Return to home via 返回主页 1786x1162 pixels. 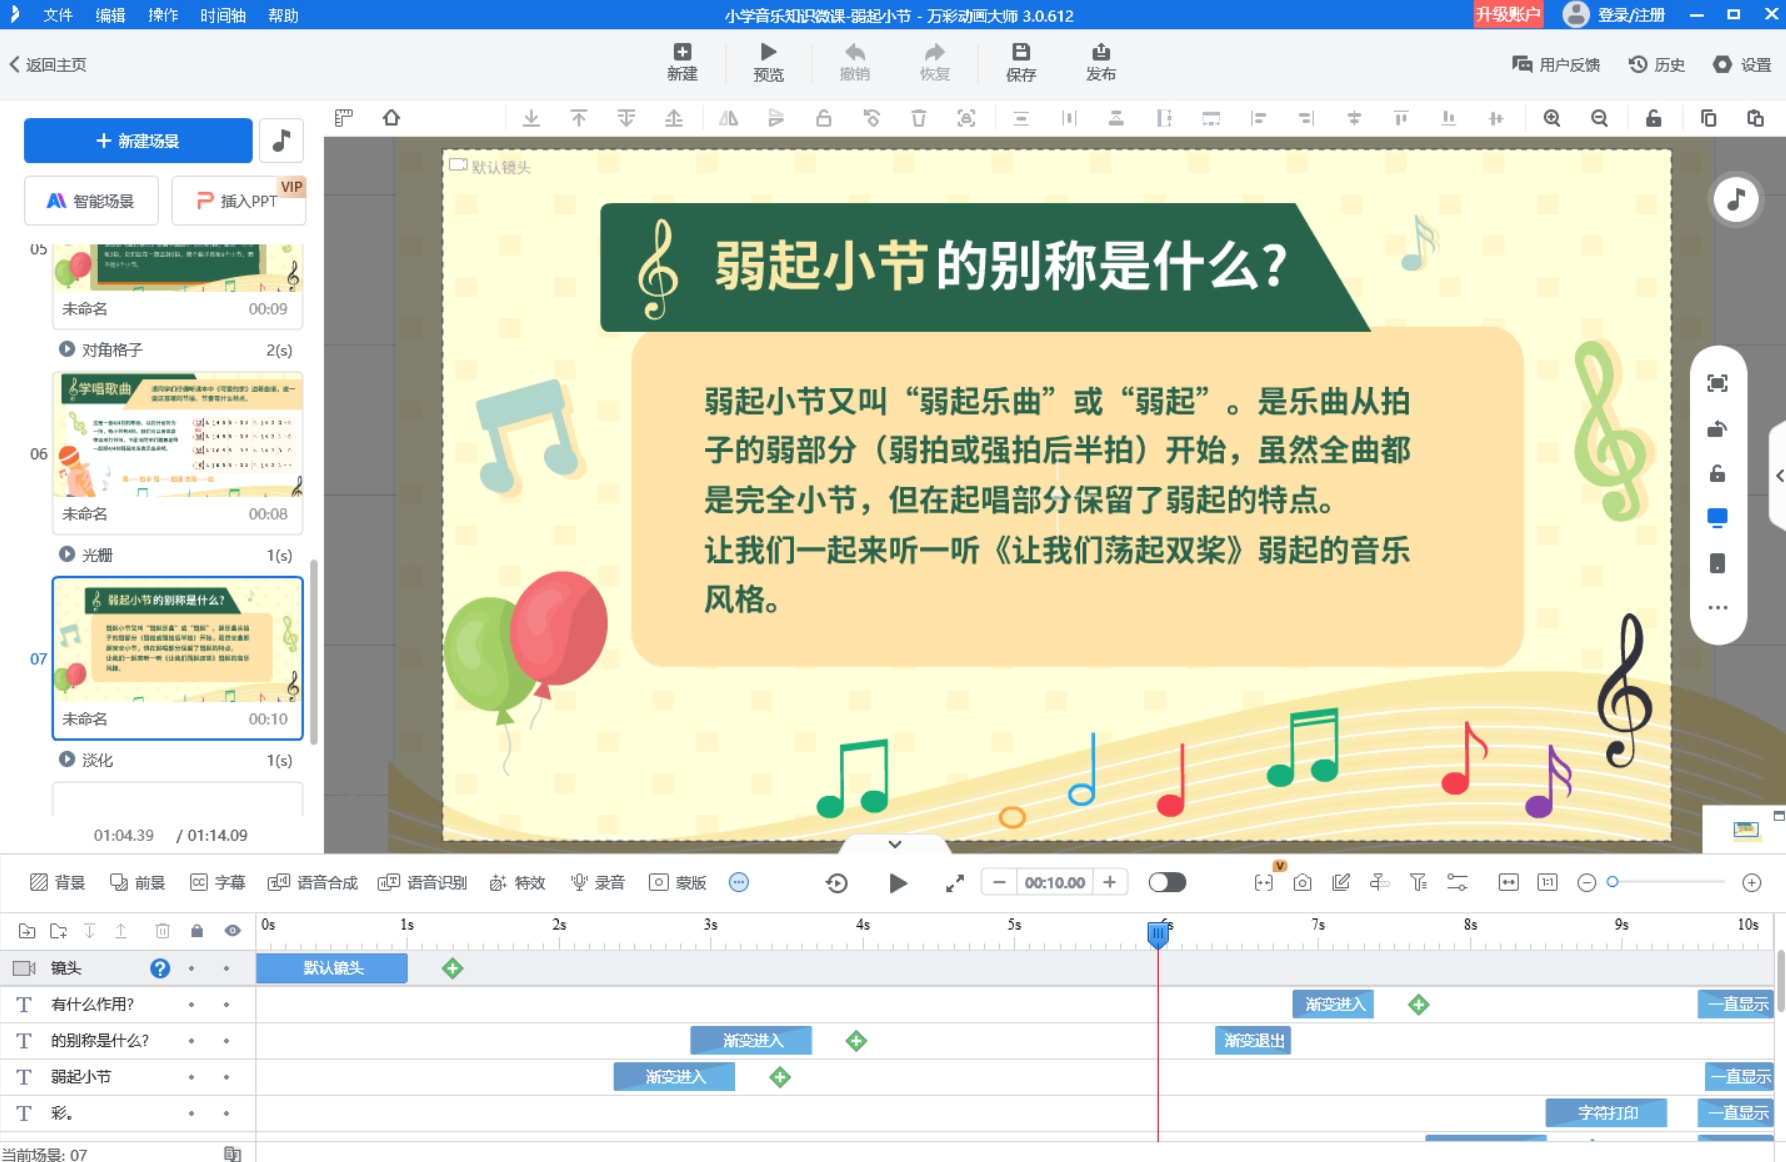pyautogui.click(x=48, y=64)
